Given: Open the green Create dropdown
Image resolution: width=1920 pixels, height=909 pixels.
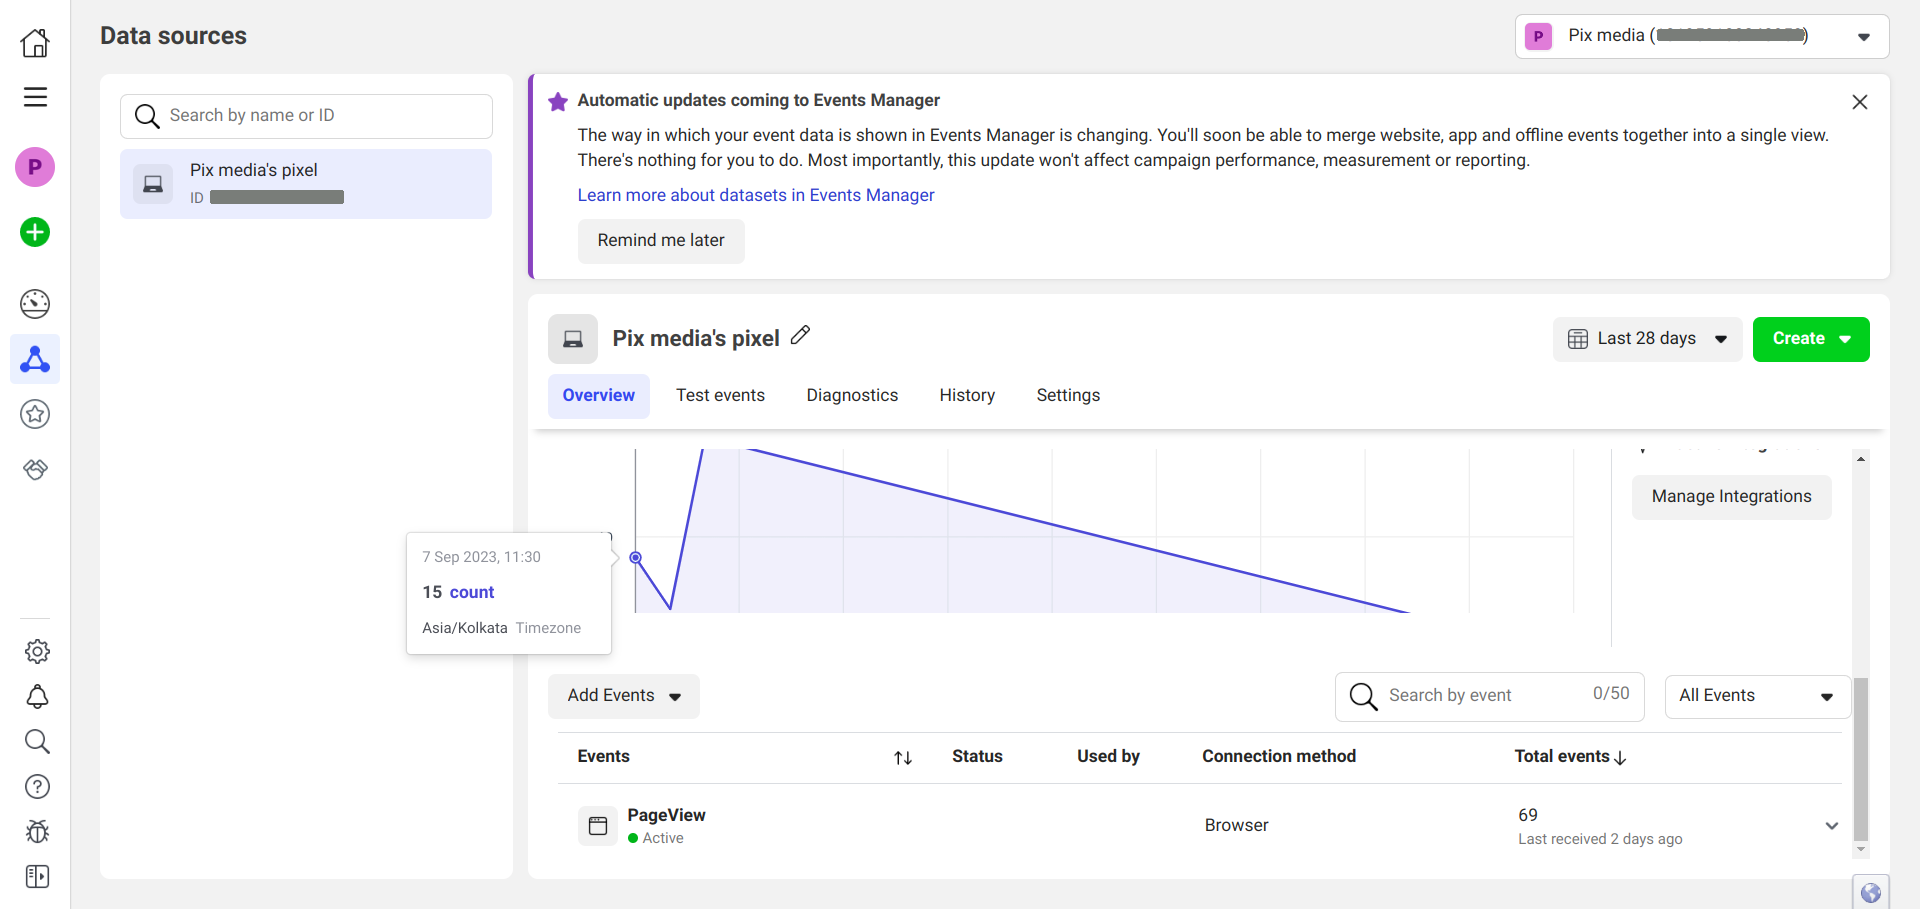Looking at the screenshot, I should [1810, 339].
